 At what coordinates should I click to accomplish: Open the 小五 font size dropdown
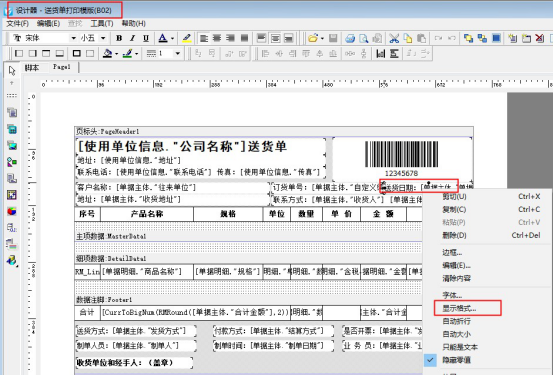[103, 38]
